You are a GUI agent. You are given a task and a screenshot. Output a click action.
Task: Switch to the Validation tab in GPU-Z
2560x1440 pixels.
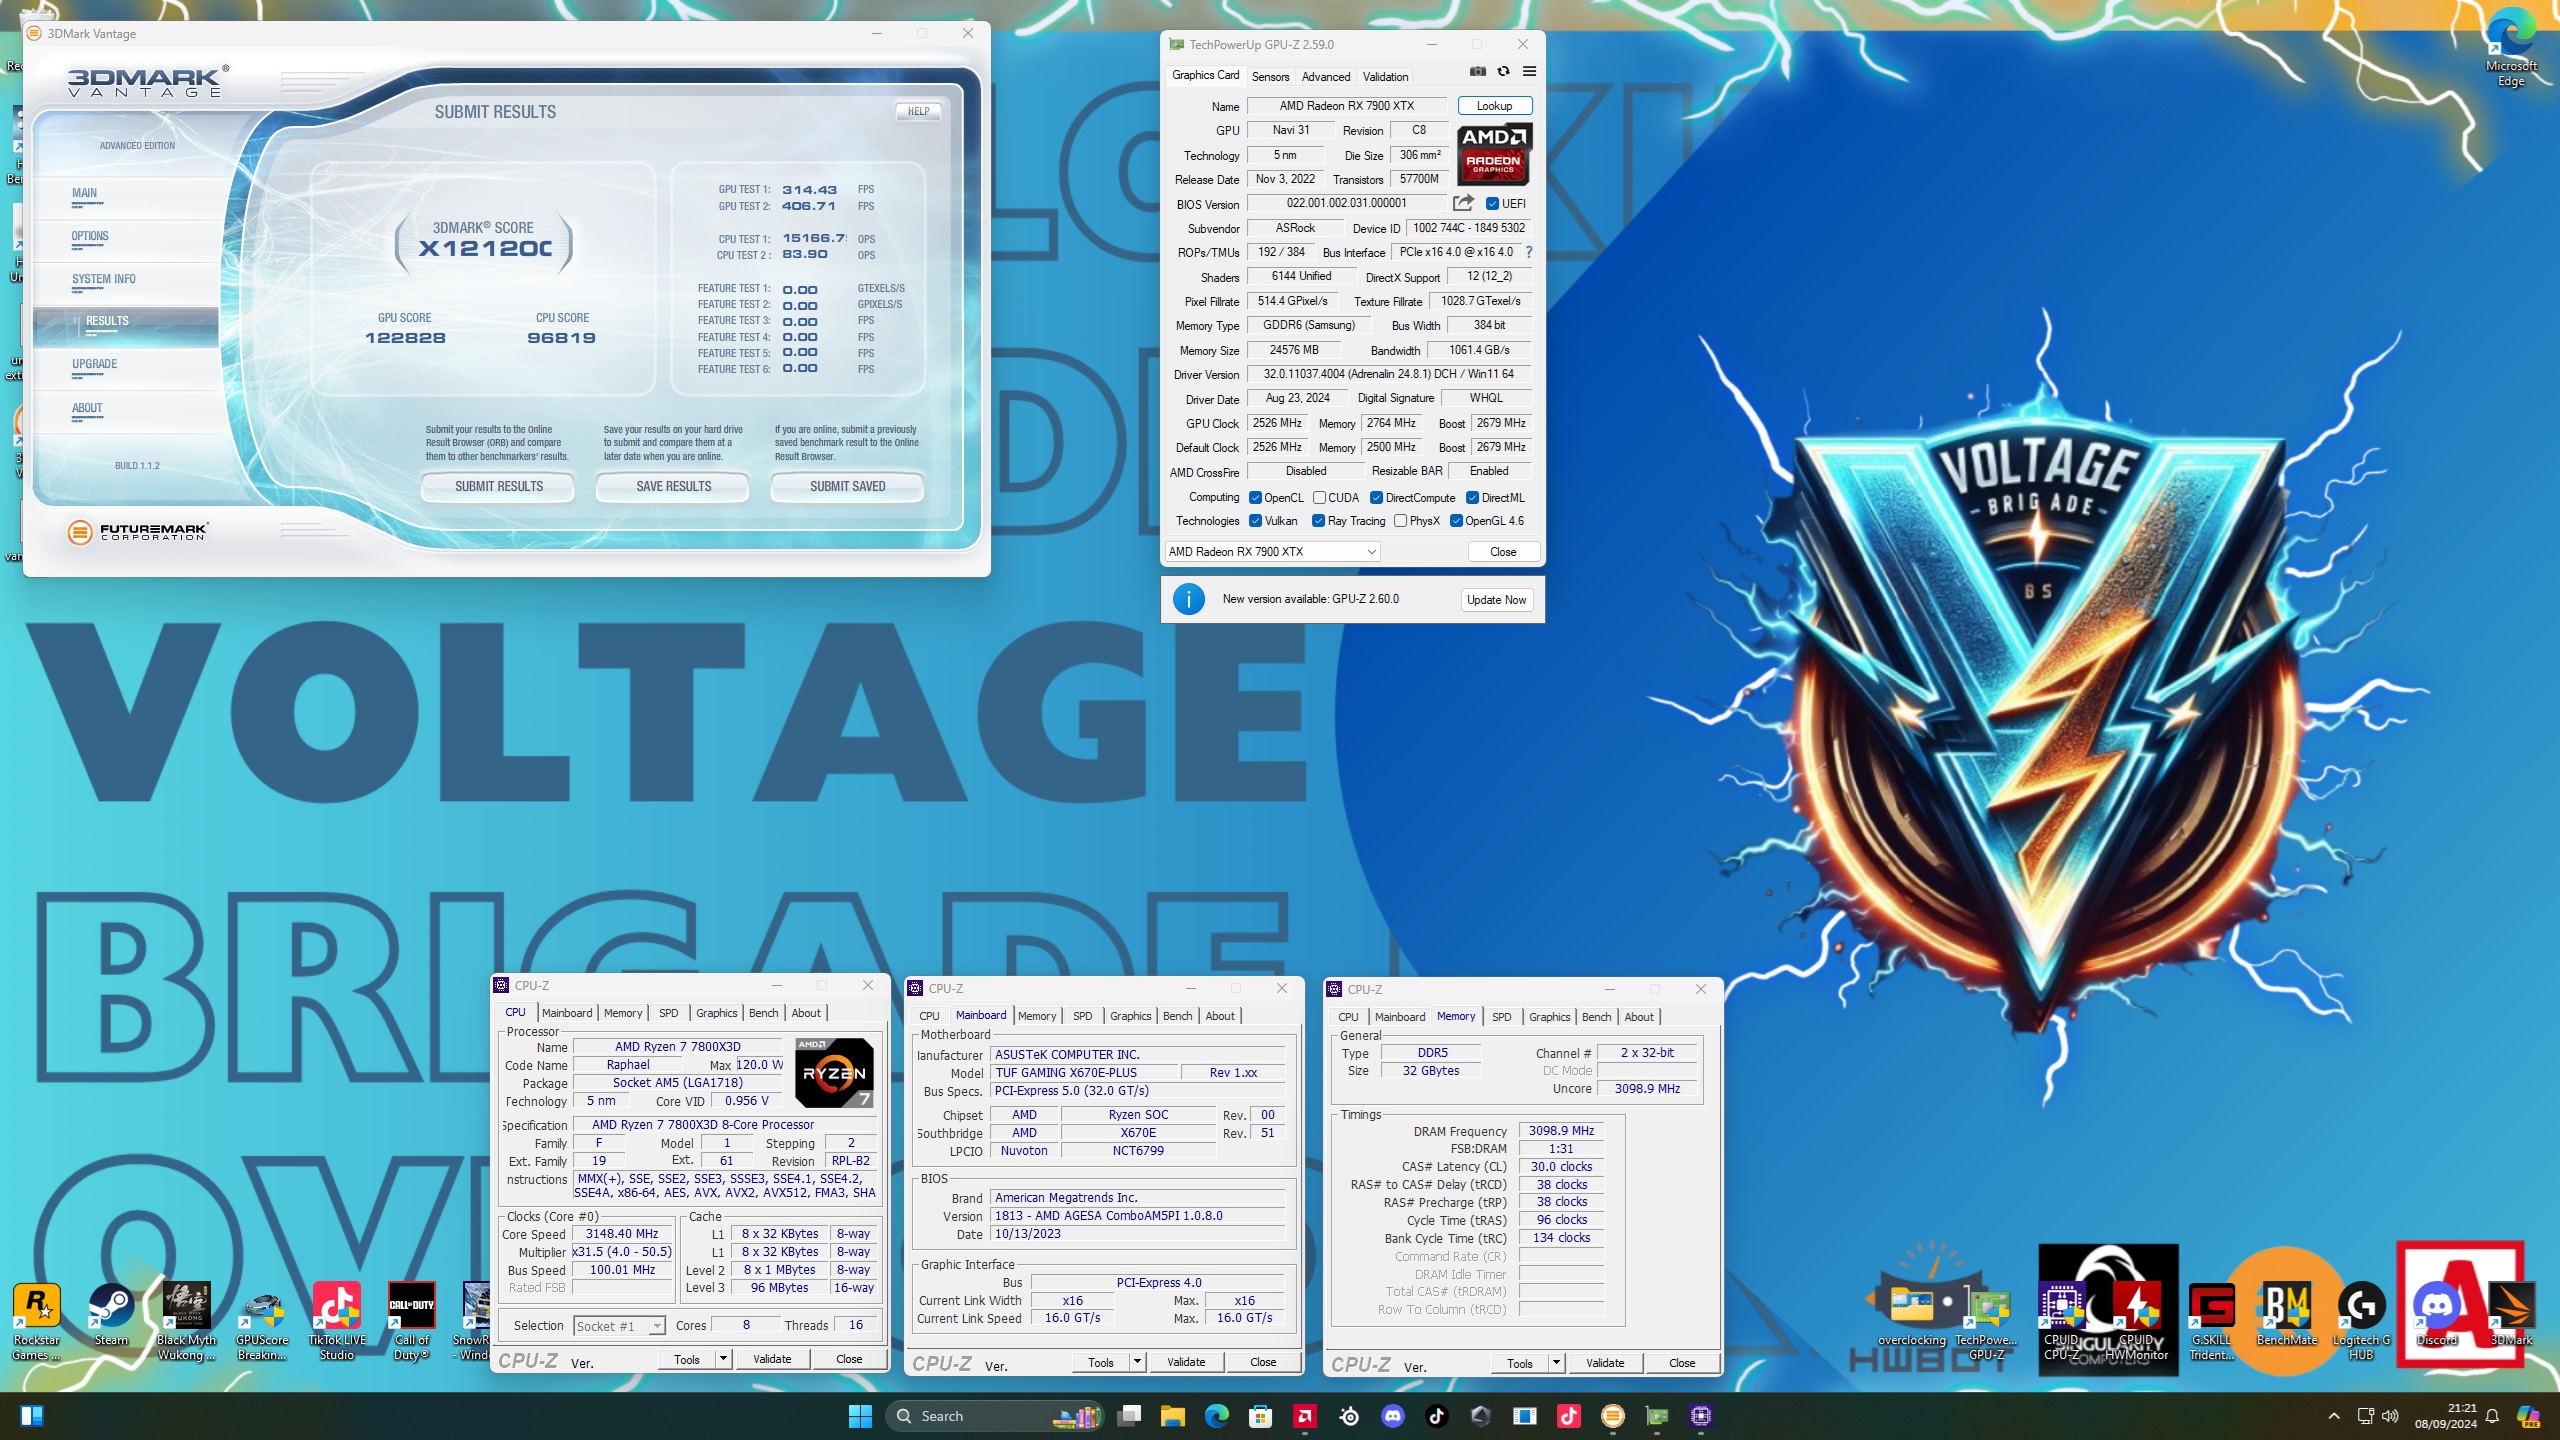coord(1385,76)
